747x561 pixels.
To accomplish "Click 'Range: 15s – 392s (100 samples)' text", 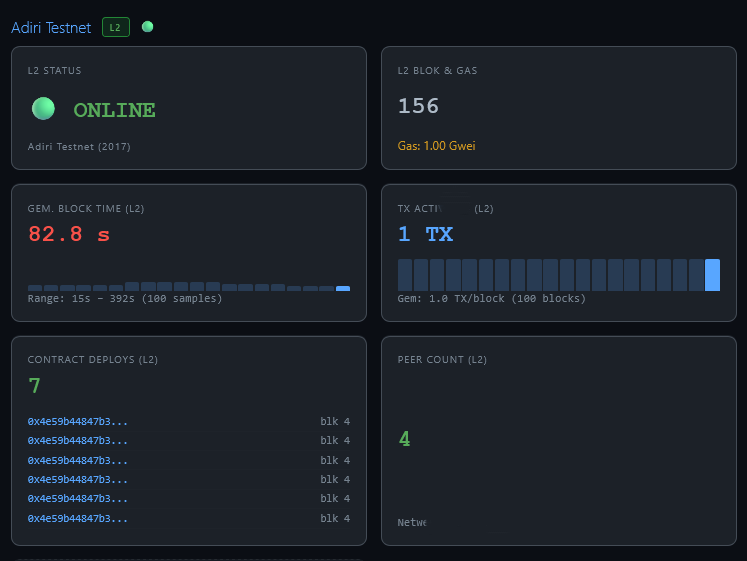I will 125,299.
